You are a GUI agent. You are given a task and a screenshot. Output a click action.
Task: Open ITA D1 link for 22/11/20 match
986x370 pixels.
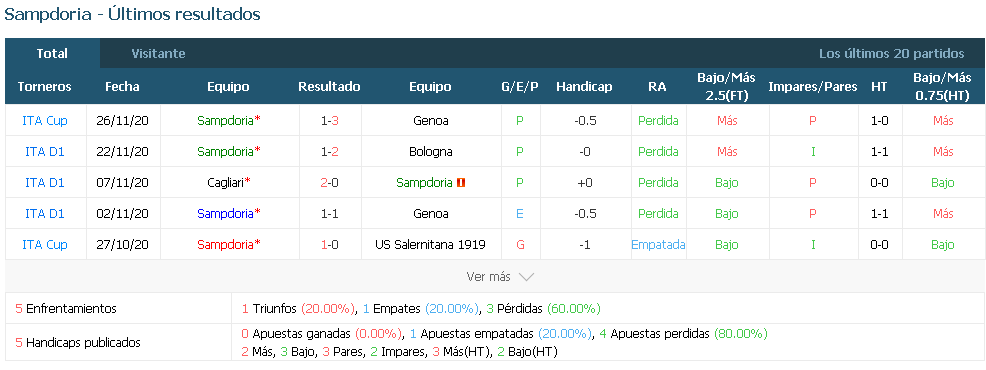pyautogui.click(x=45, y=151)
